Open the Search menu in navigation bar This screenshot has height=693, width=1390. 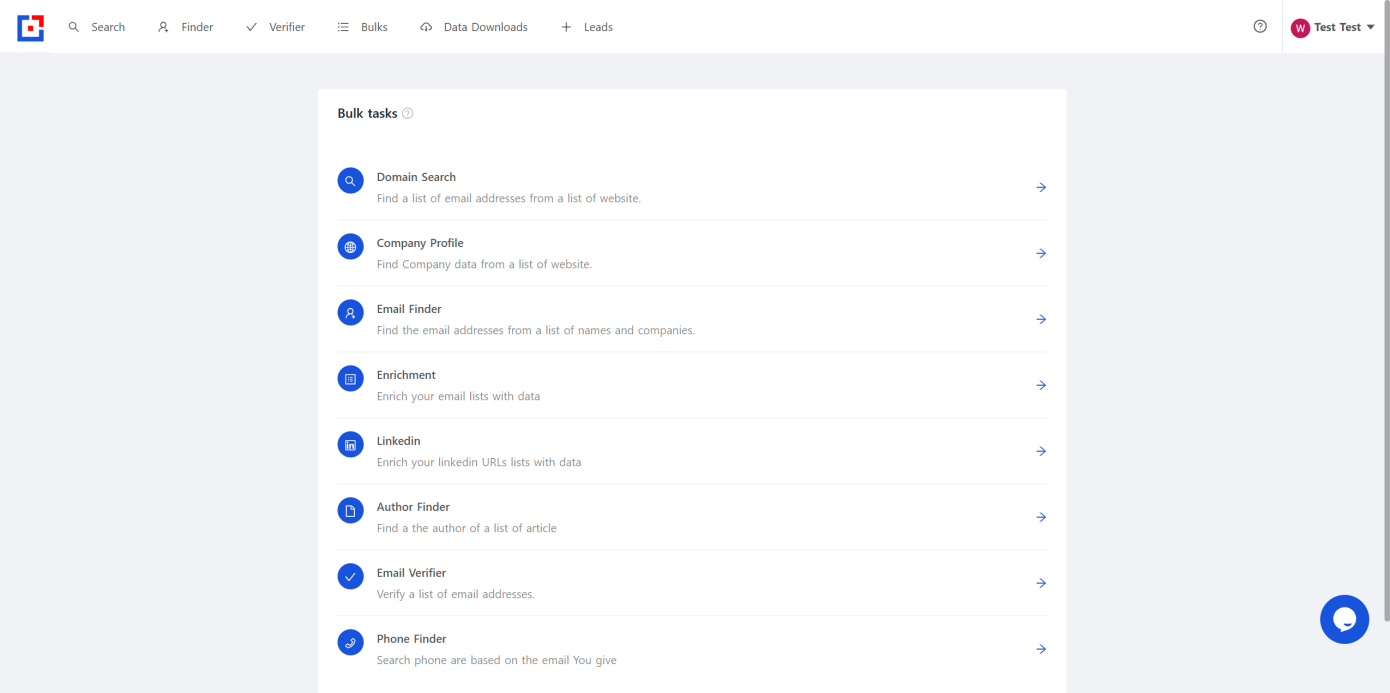click(97, 27)
